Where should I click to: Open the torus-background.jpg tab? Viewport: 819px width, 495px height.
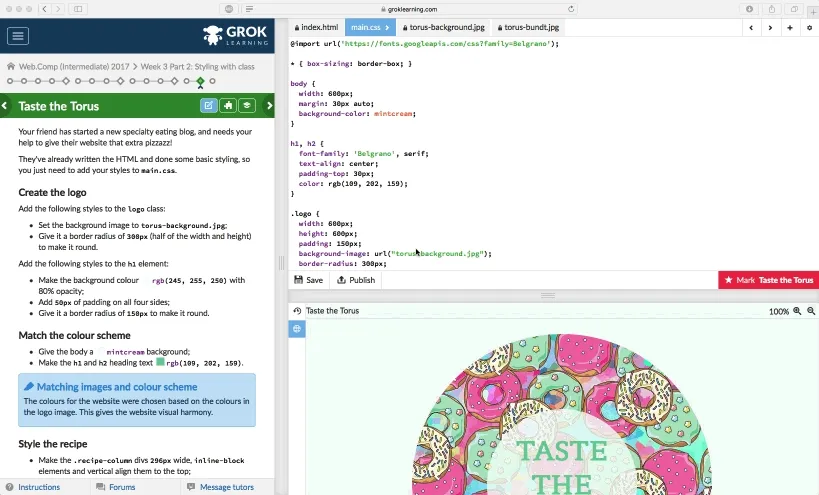coord(444,27)
